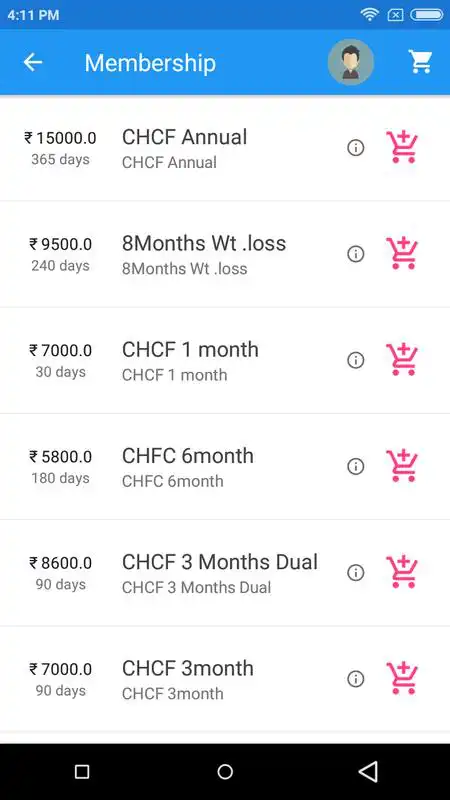Add CHCF Annual to cart
This screenshot has width=450, height=800.
402,147
